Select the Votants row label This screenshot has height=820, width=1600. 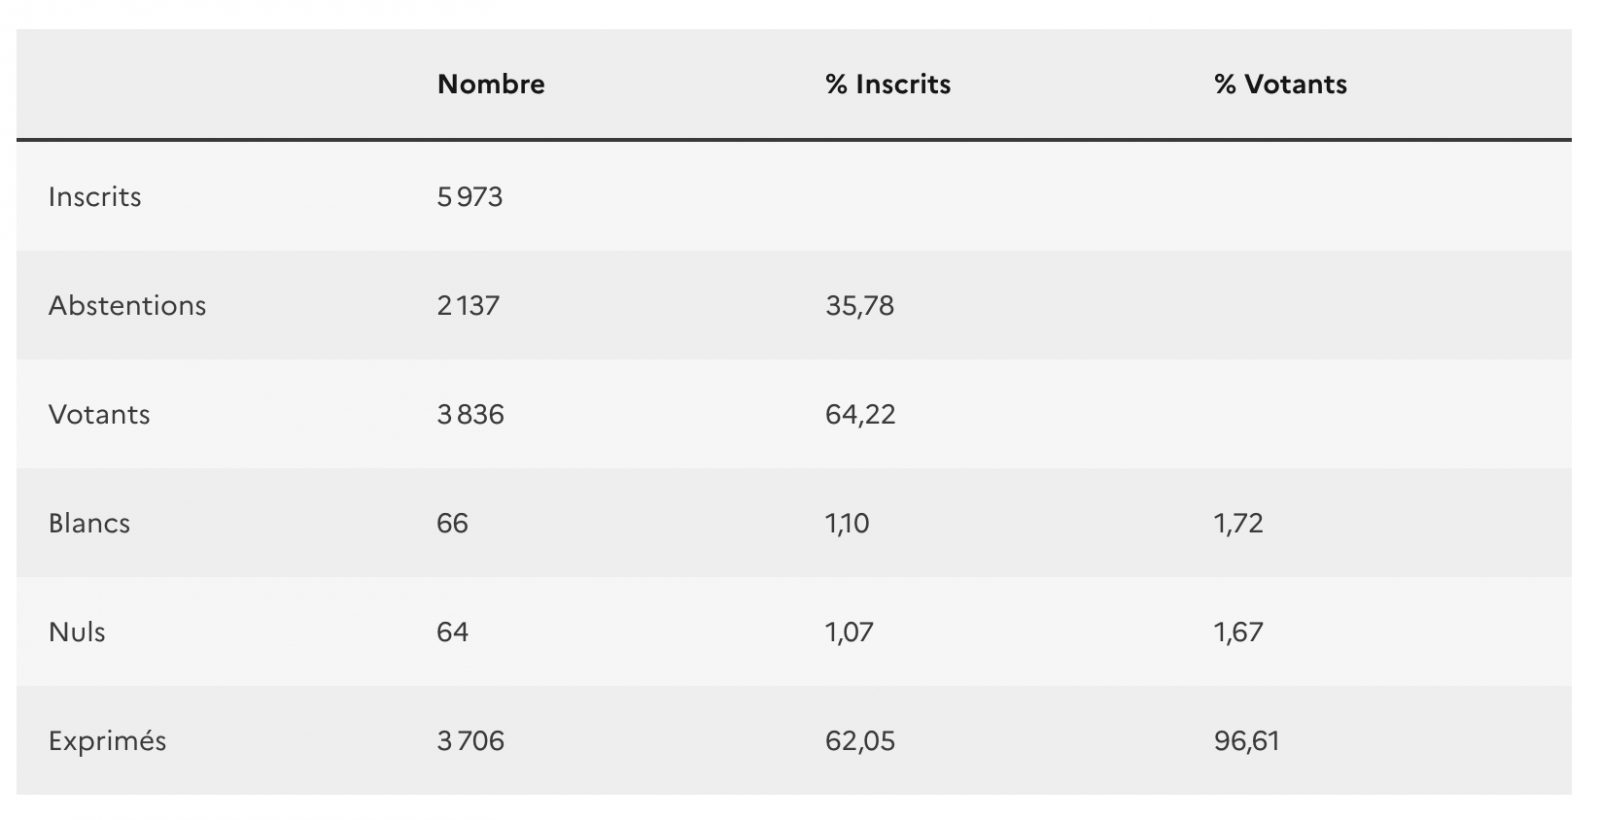pos(99,415)
